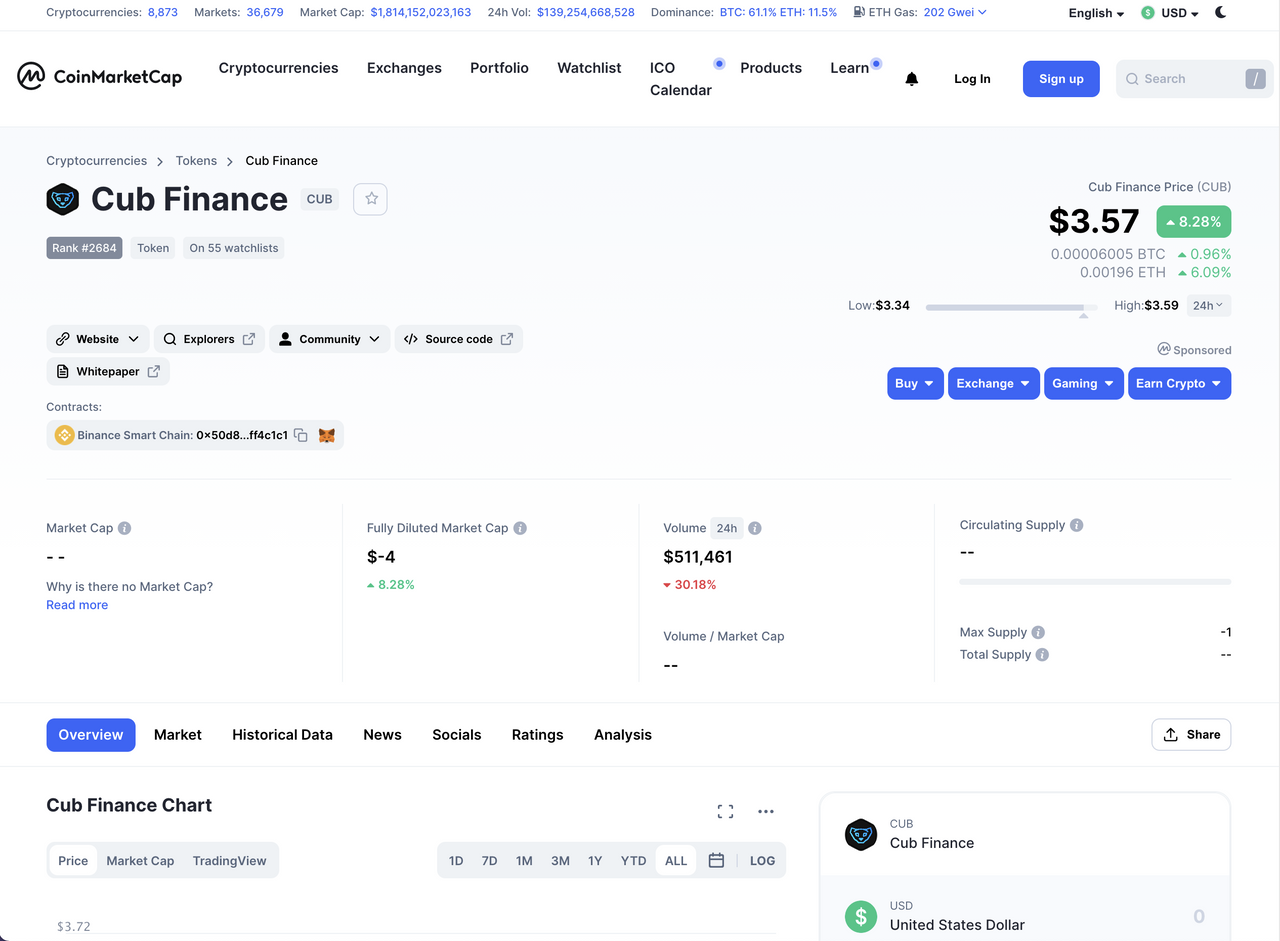Expand chart to fullscreen
The height and width of the screenshot is (941, 1280).
726,811
